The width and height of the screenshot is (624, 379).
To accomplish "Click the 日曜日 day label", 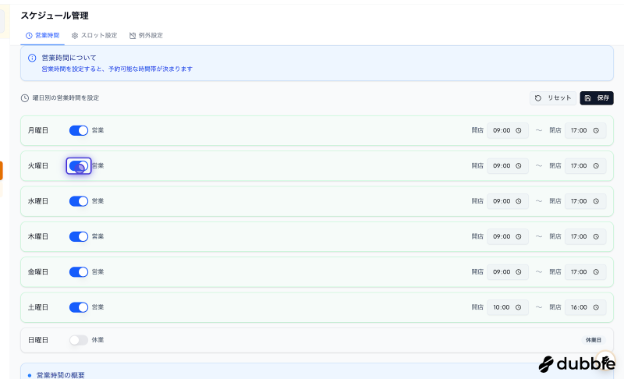I will point(38,340).
